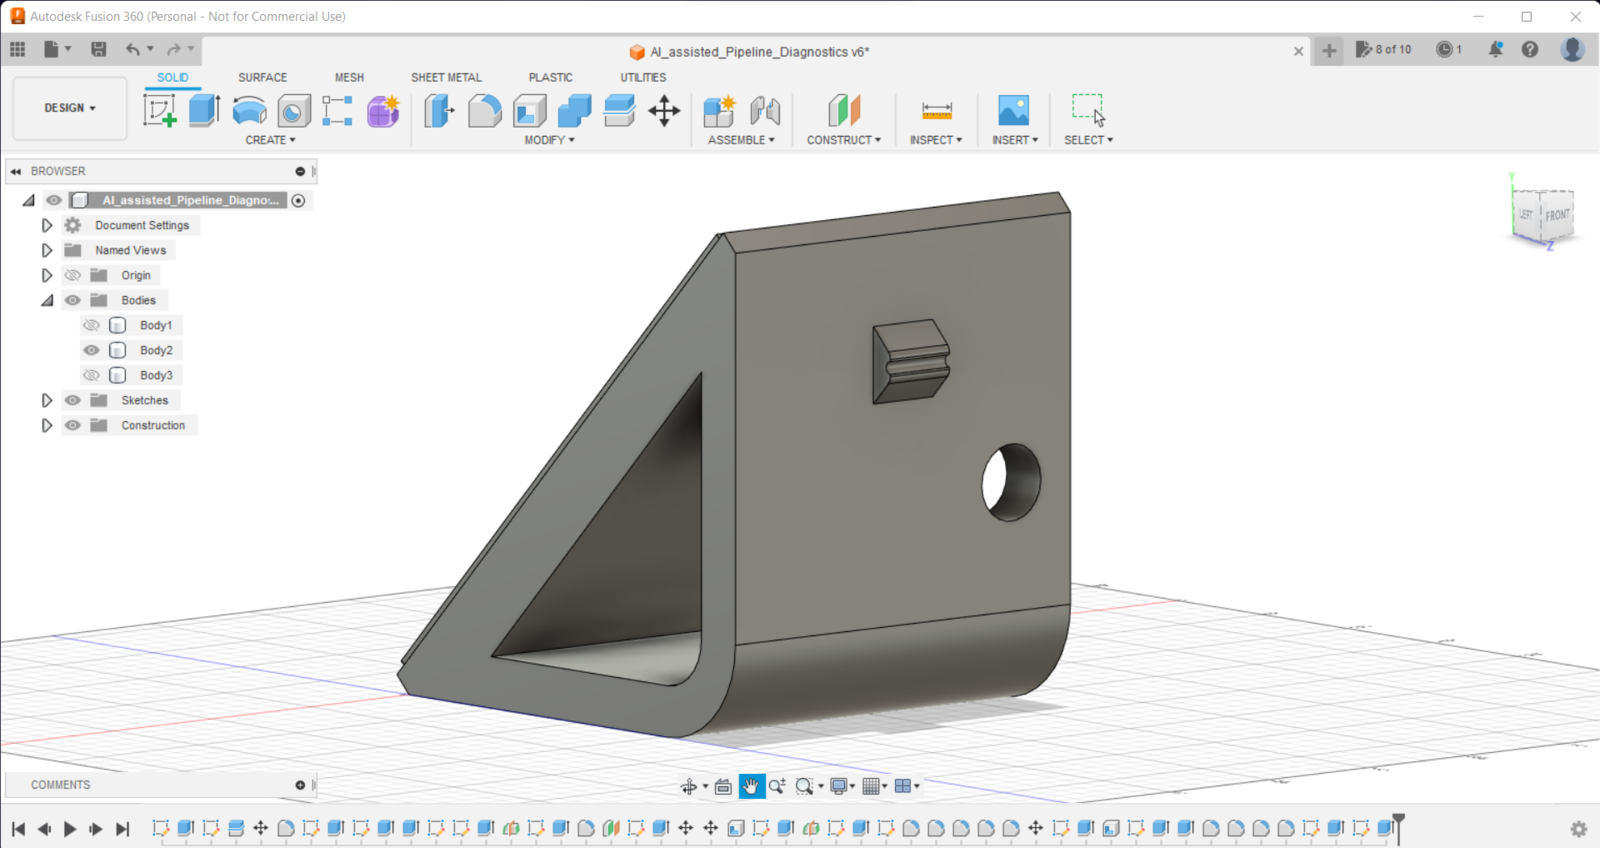Open the Sheet Metal tab
The image size is (1600, 848).
[446, 77]
